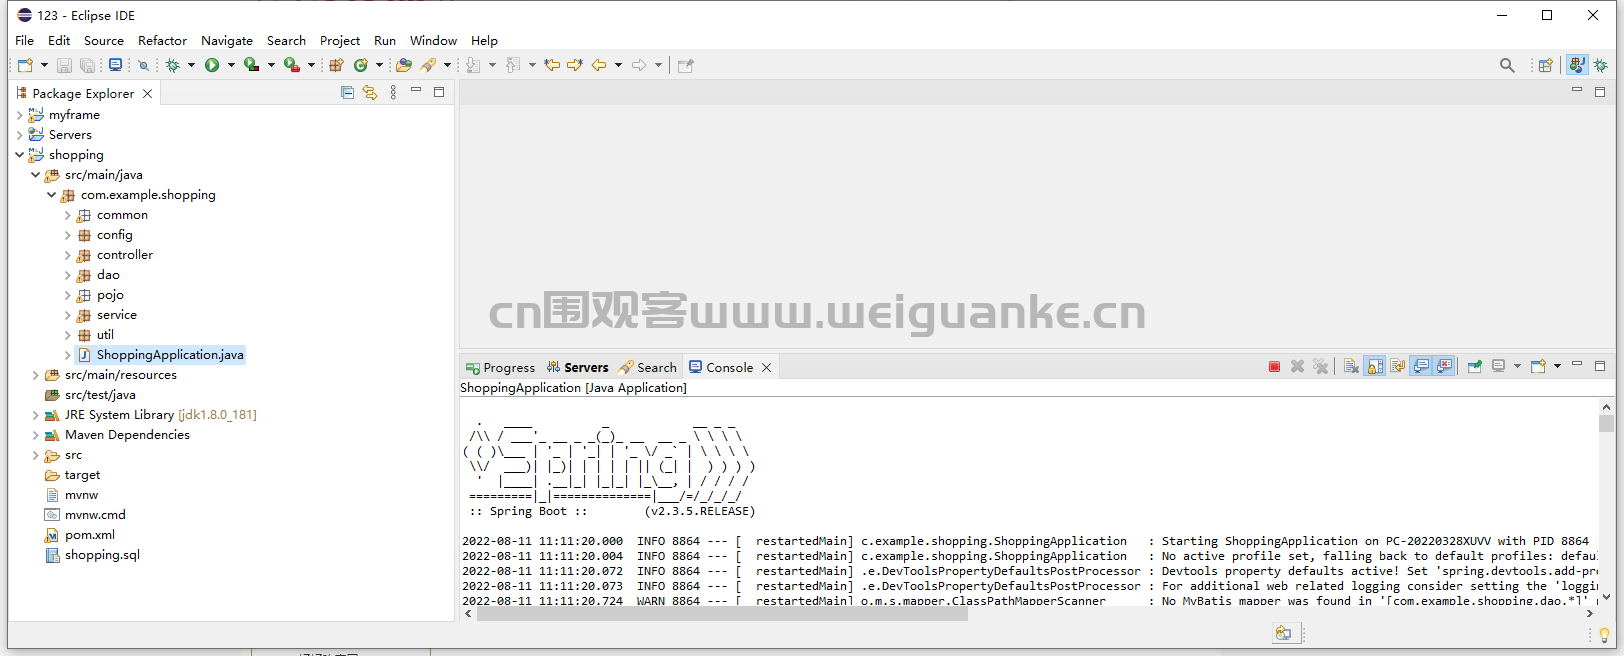Select the service package

(x=117, y=315)
